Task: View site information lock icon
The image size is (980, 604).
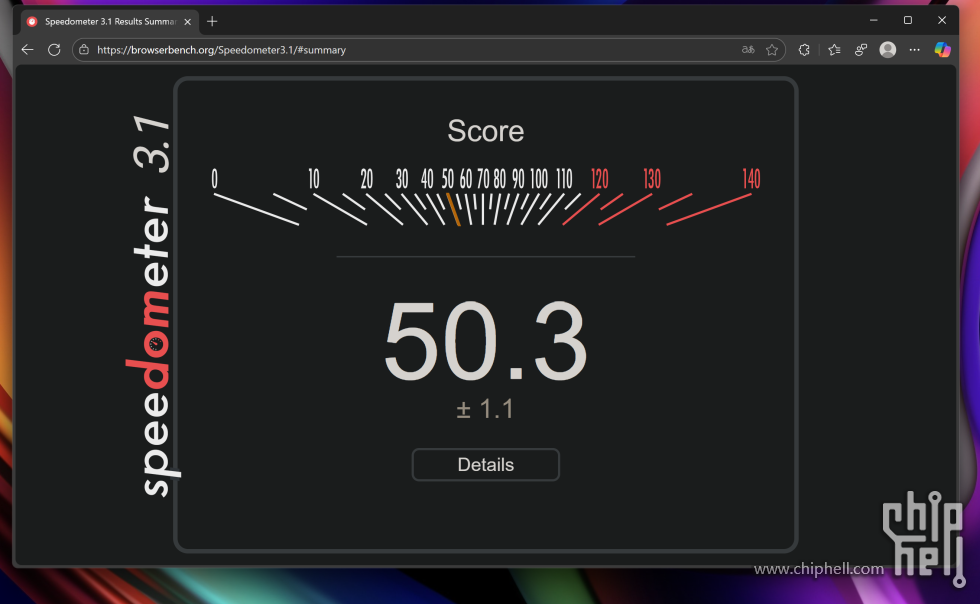Action: pyautogui.click(x=84, y=49)
